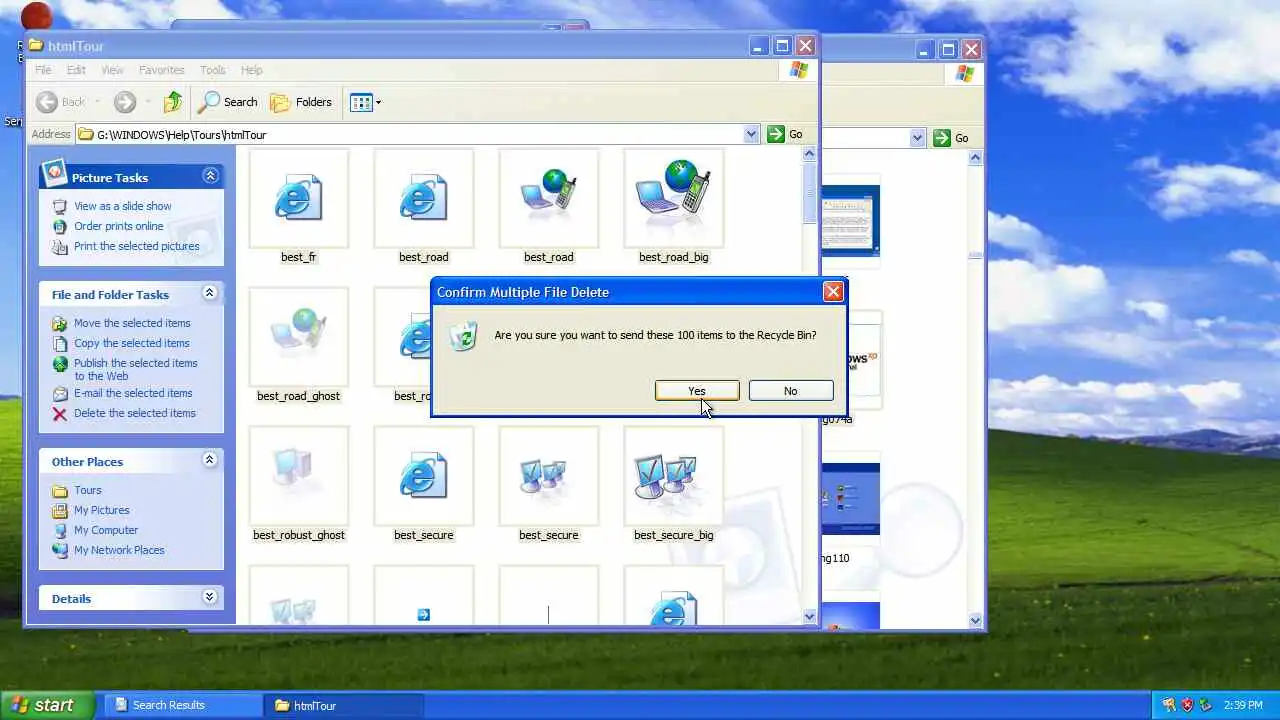Open the Search toolbar button
1280x720 pixels.
point(228,102)
